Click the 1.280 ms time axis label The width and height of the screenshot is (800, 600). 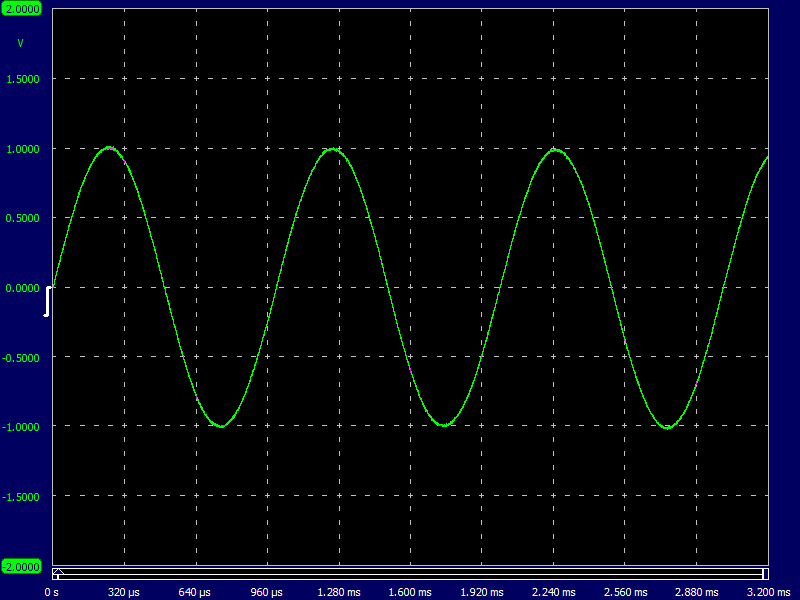[x=339, y=592]
